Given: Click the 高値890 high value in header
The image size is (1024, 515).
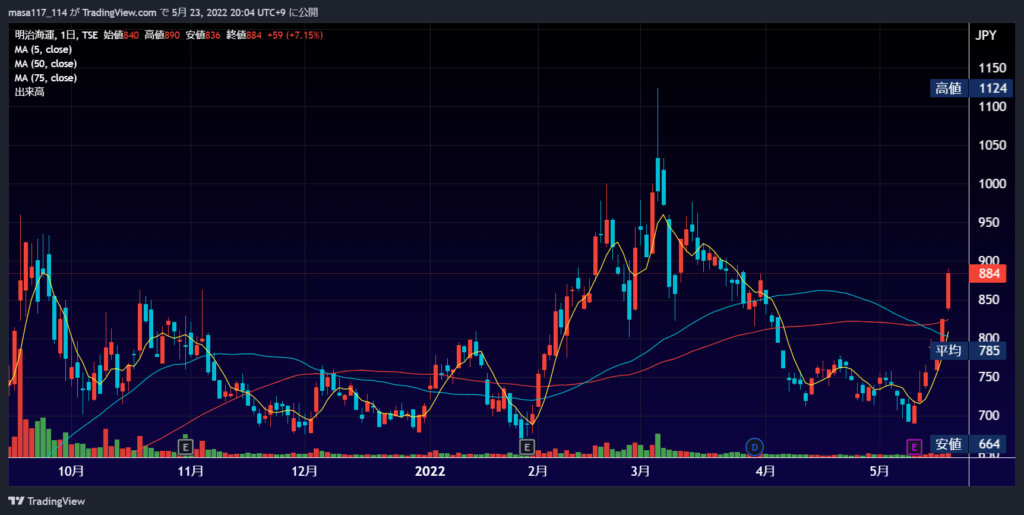Looking at the screenshot, I should point(162,35).
